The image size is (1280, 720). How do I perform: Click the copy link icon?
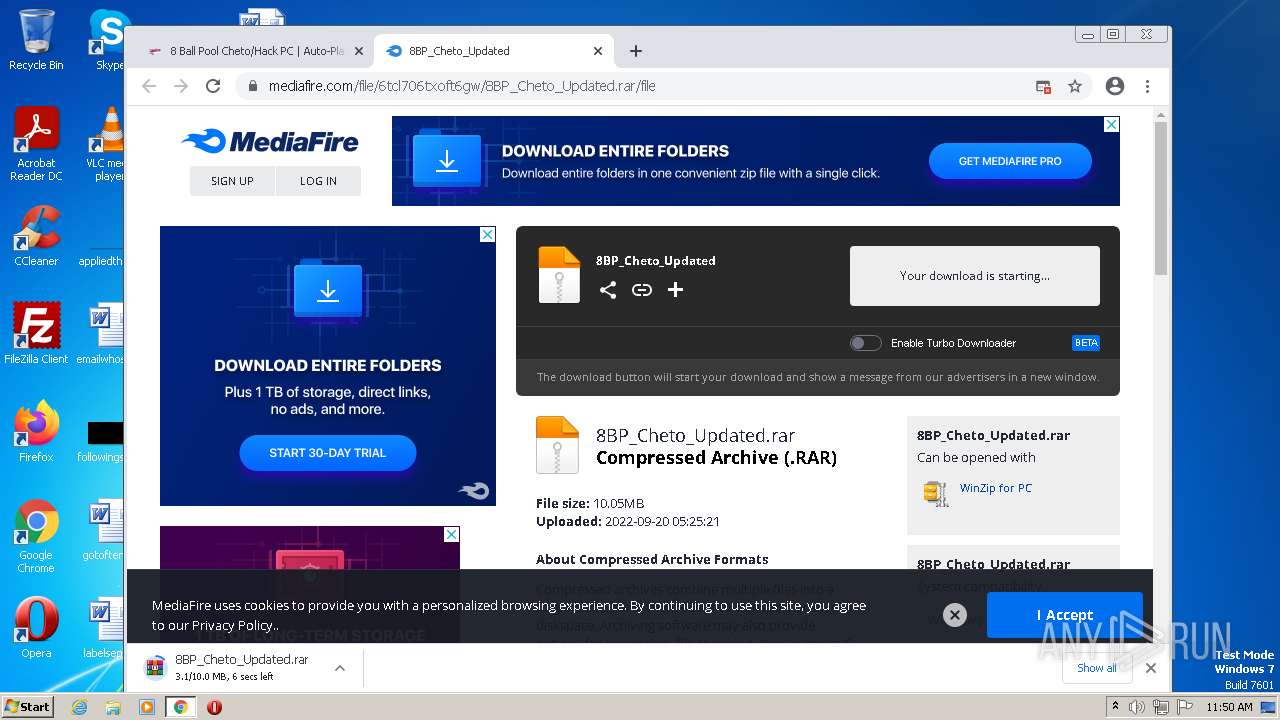642,290
